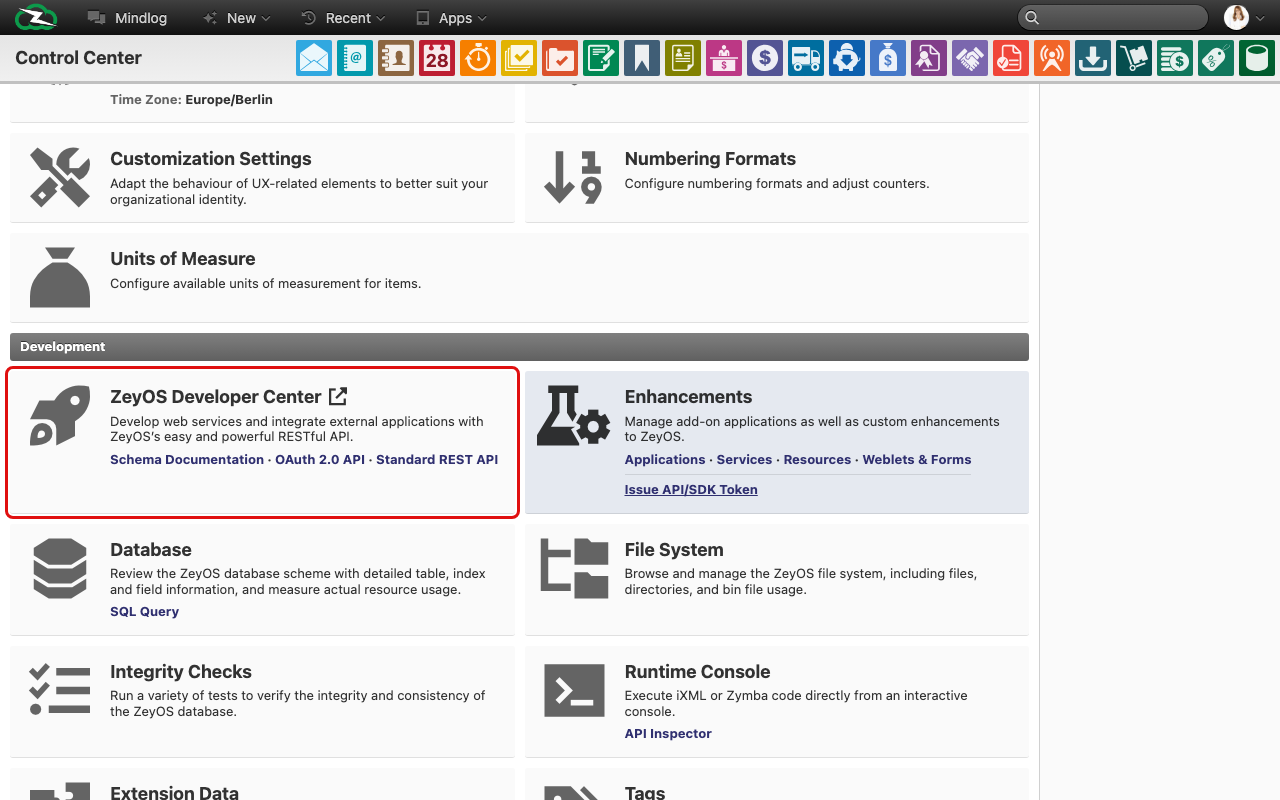
Task: Open the yellow tasks checkmark icon
Action: 519,58
